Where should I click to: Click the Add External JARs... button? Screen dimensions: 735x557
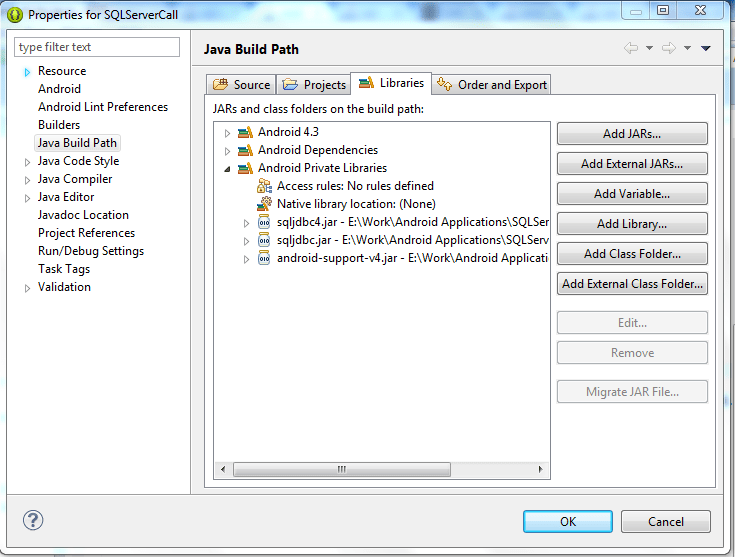632,164
